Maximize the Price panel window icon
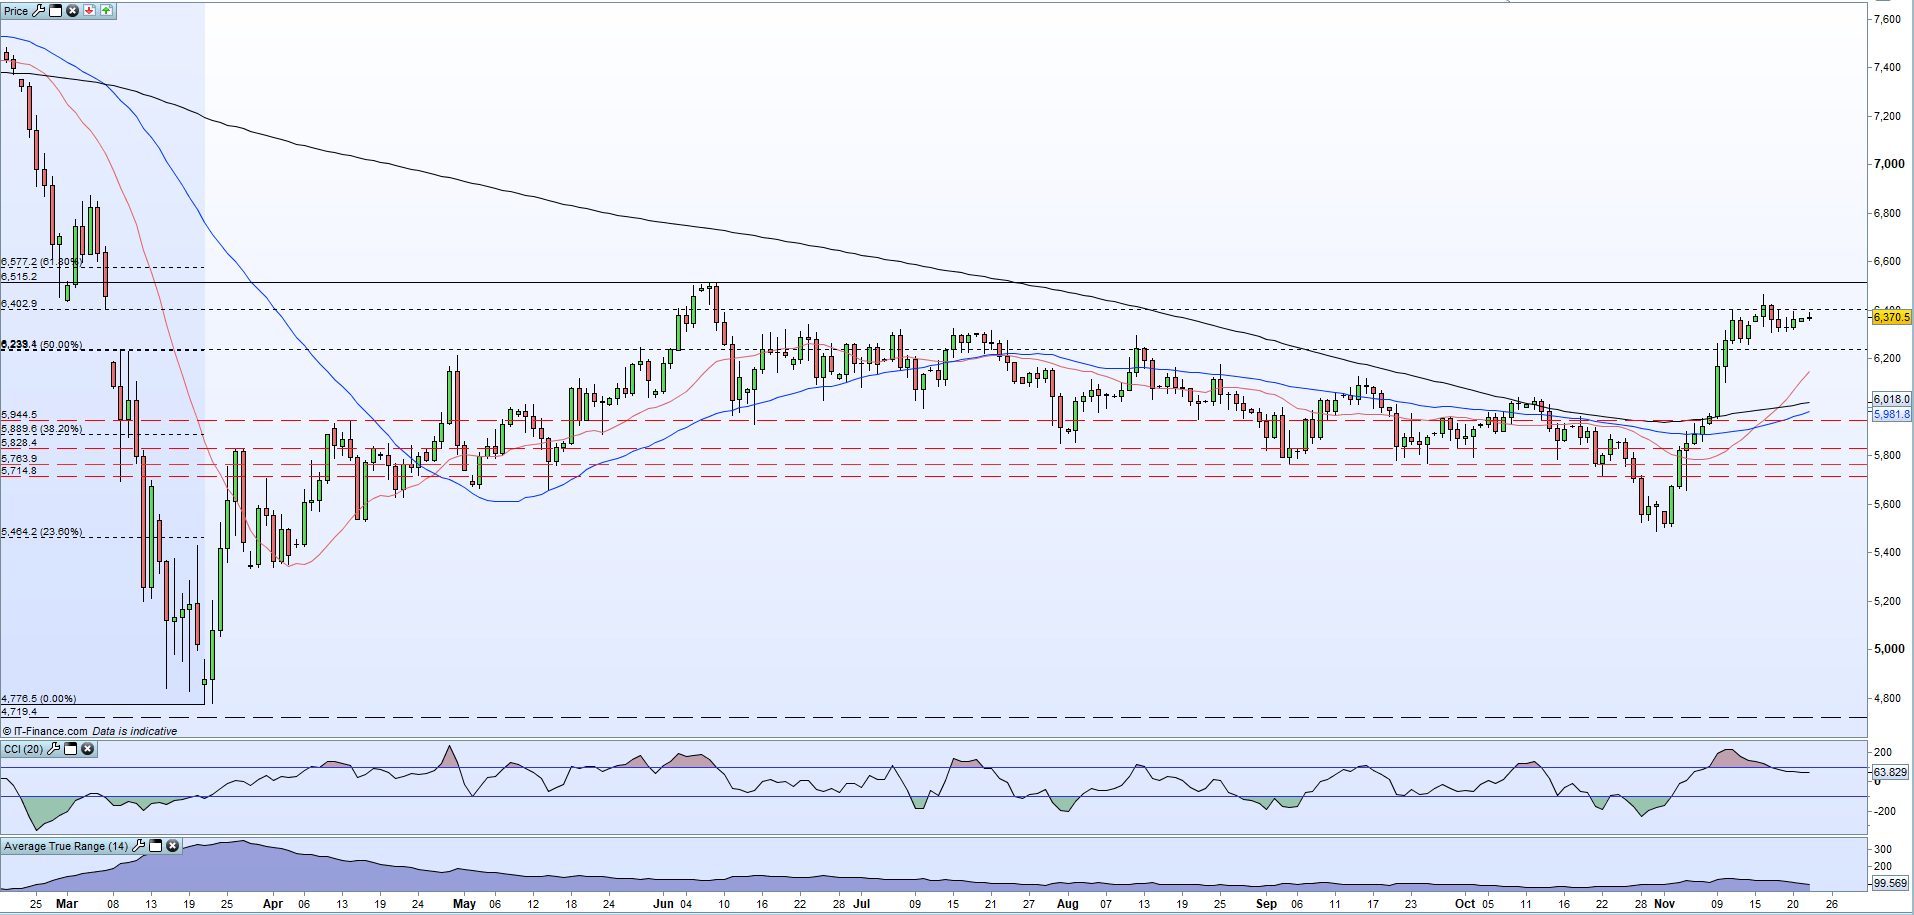This screenshot has height=915, width=1914. (x=56, y=10)
